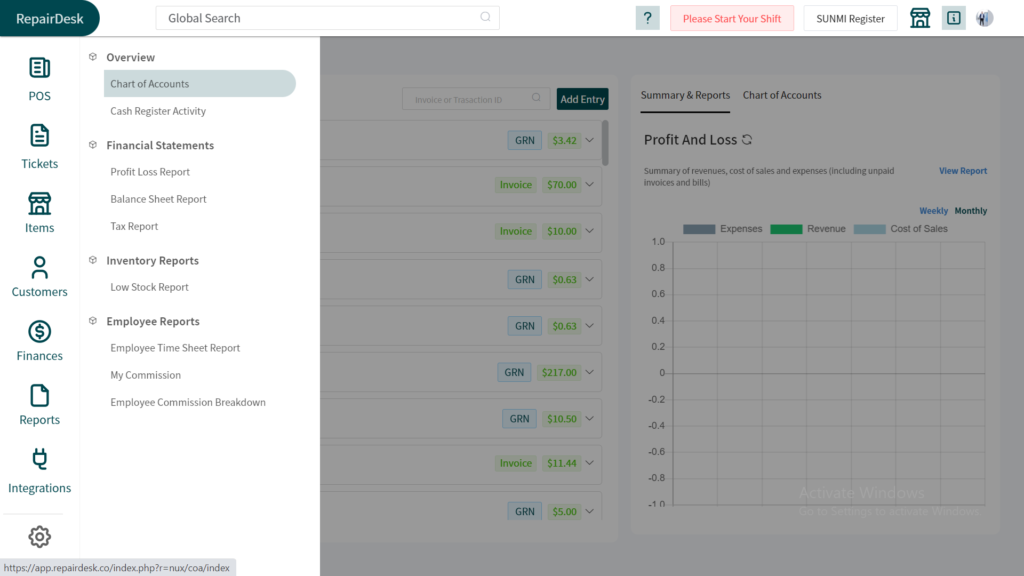This screenshot has height=576, width=1024.
Task: Open Employee Commission Breakdown menu item
Action: tap(188, 402)
